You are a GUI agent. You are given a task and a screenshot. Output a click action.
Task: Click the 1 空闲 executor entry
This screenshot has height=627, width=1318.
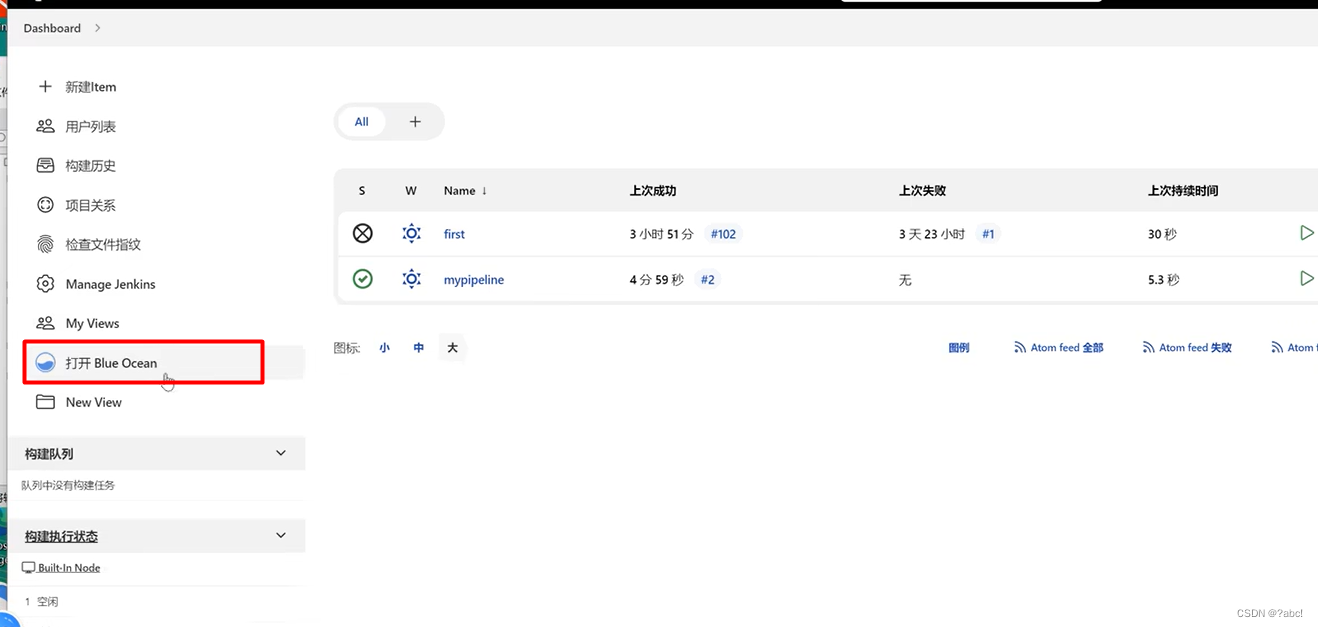point(41,602)
